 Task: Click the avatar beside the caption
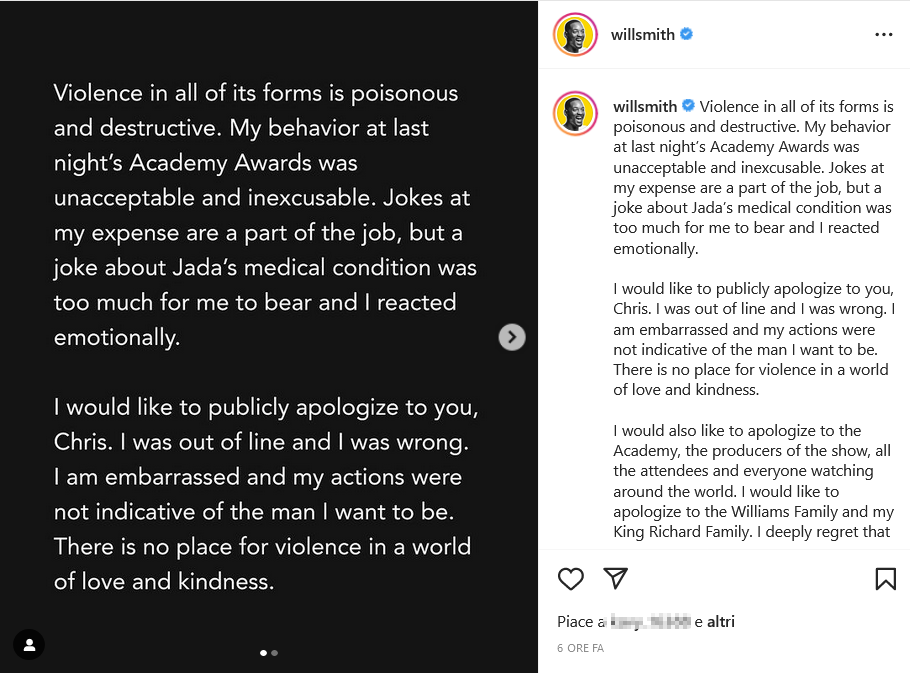coord(574,113)
